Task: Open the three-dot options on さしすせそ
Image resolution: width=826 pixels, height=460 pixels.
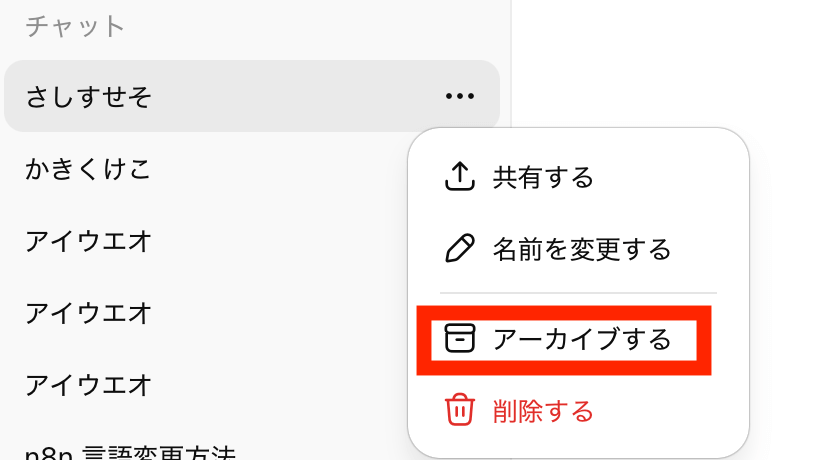Action: click(459, 96)
